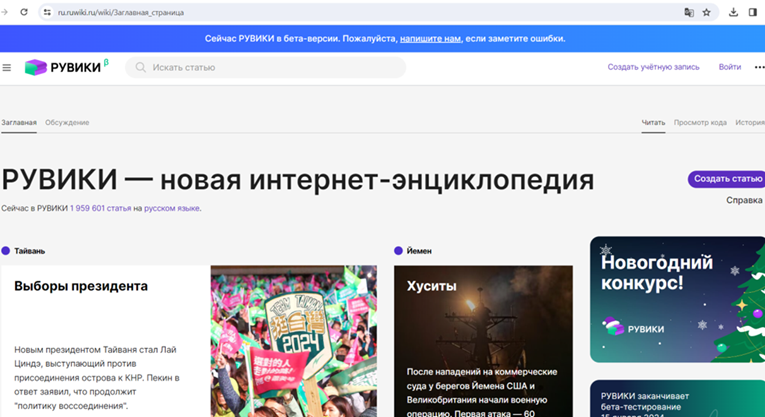This screenshot has height=417, width=765.
Task: Open the Выборы президента article heading
Action: (81, 286)
